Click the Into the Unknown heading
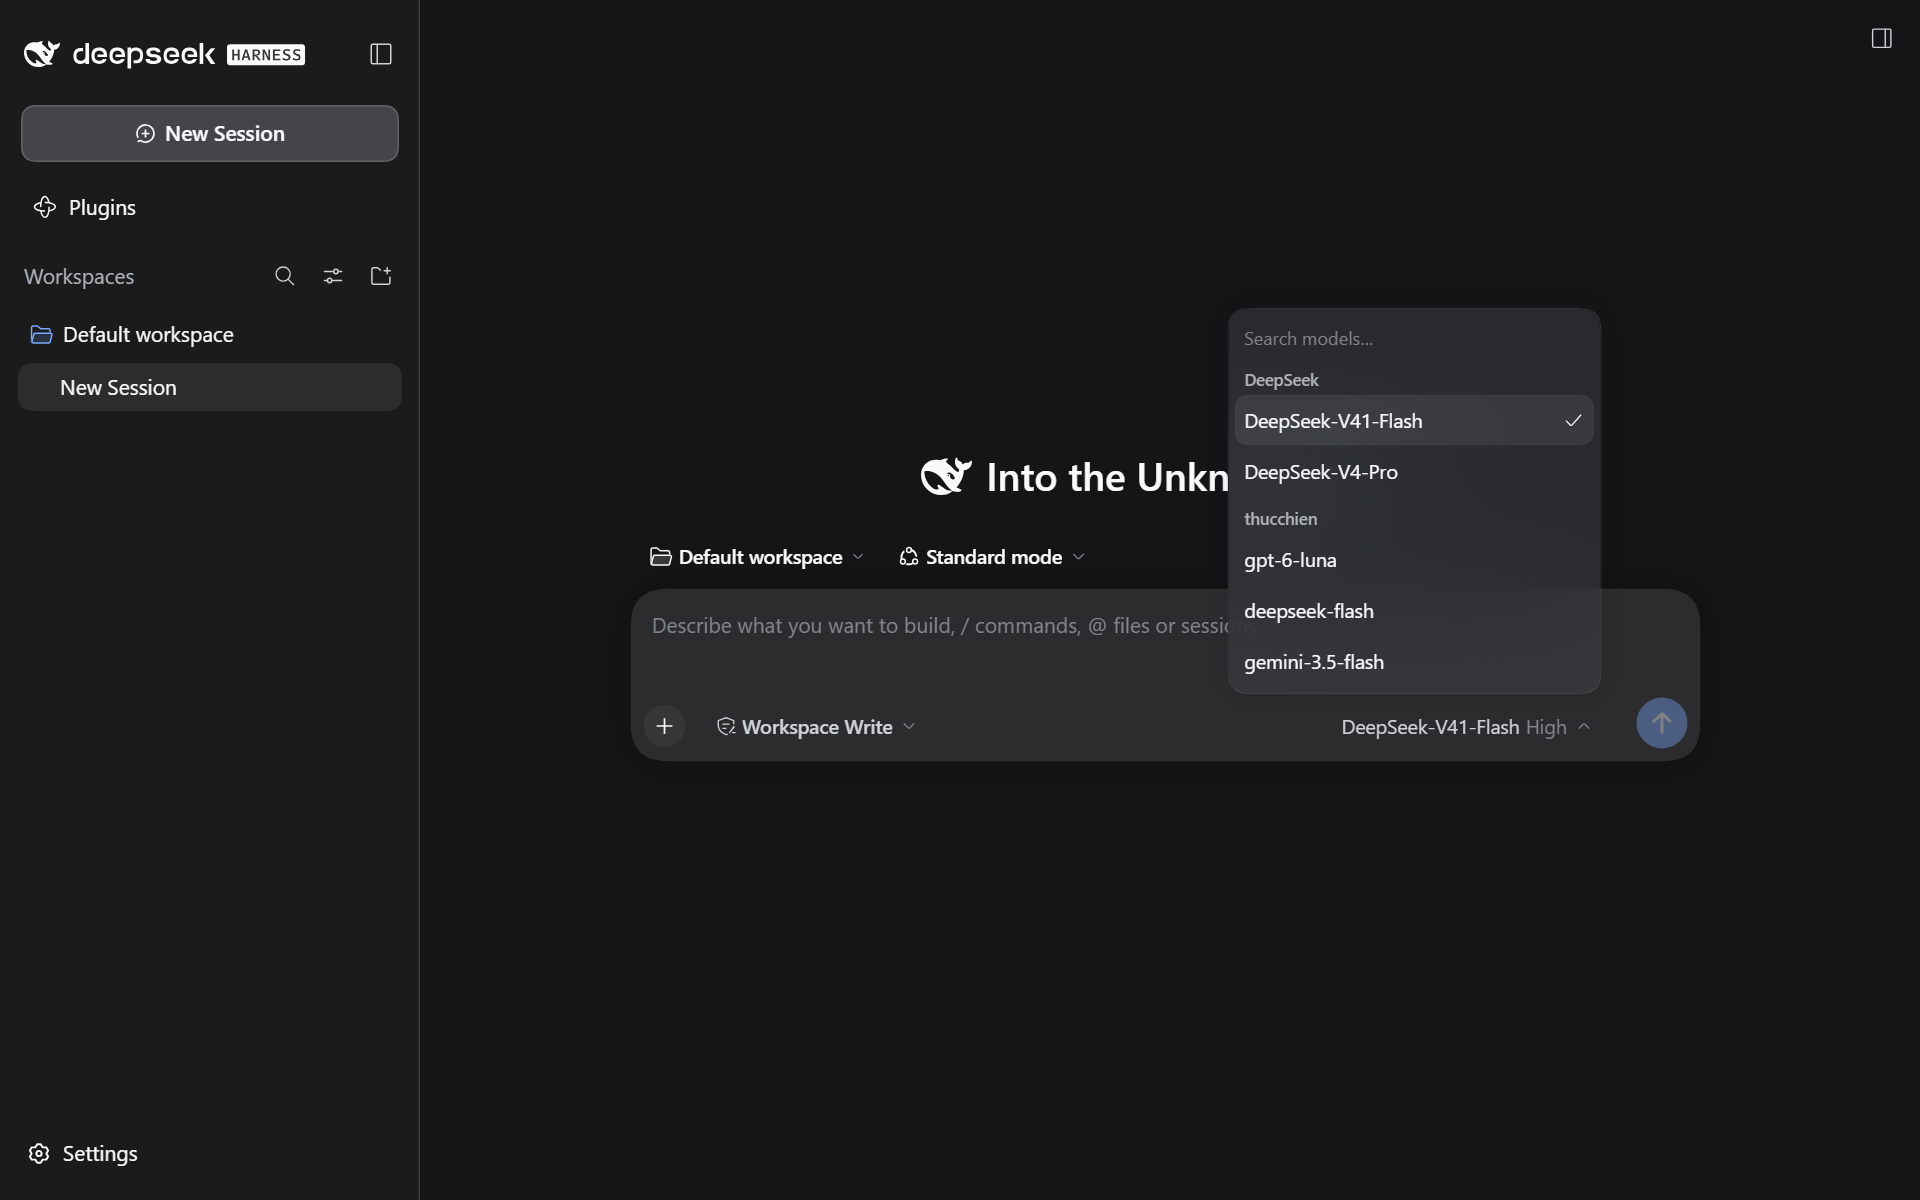The width and height of the screenshot is (1920, 1200). (x=1107, y=478)
